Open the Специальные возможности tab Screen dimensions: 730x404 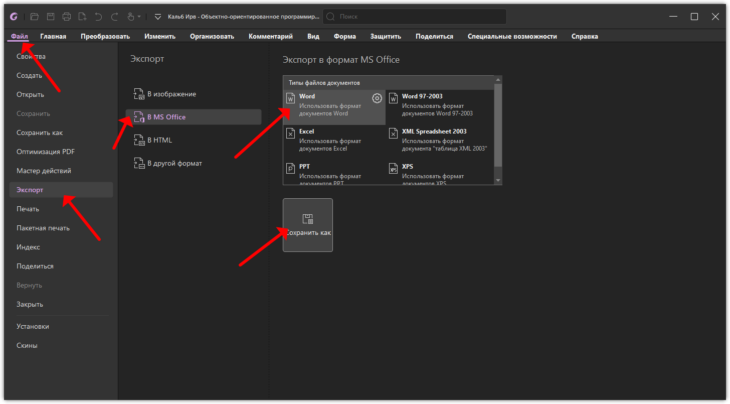click(x=512, y=36)
